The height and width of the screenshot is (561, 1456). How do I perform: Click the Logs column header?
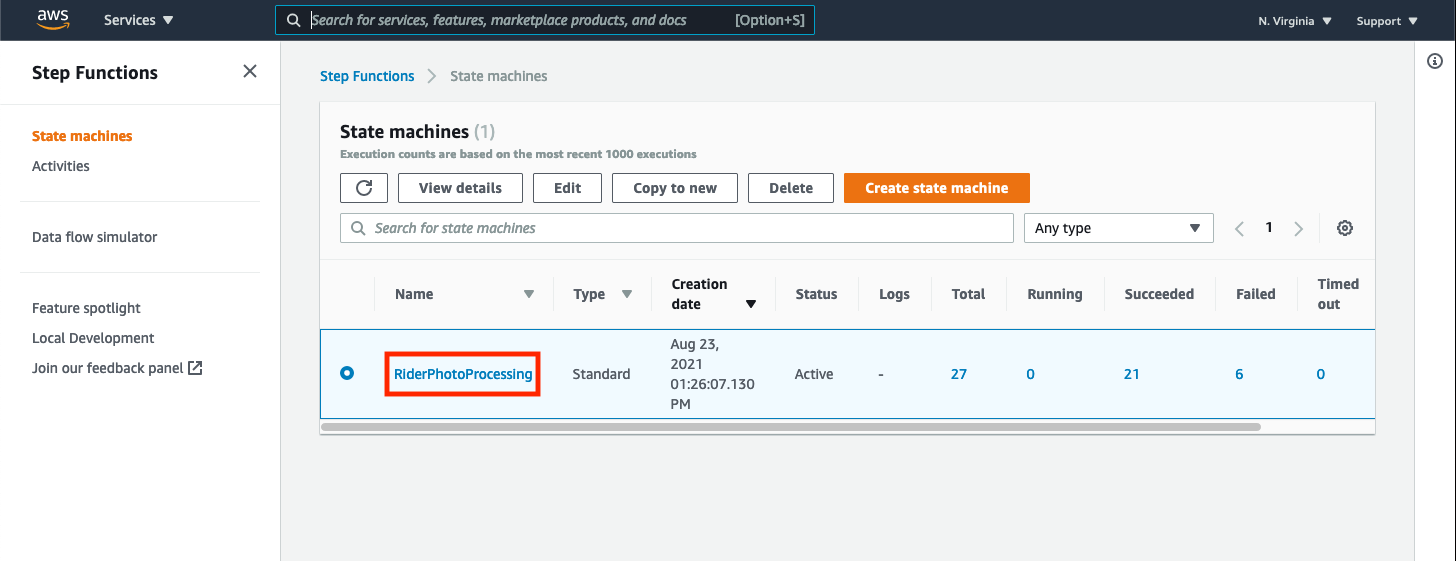(894, 294)
